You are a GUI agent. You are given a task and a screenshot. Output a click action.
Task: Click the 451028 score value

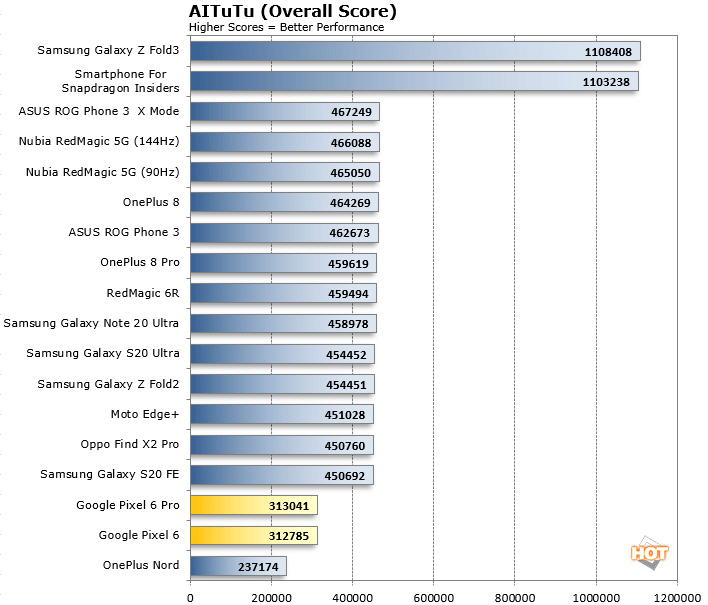coord(345,415)
